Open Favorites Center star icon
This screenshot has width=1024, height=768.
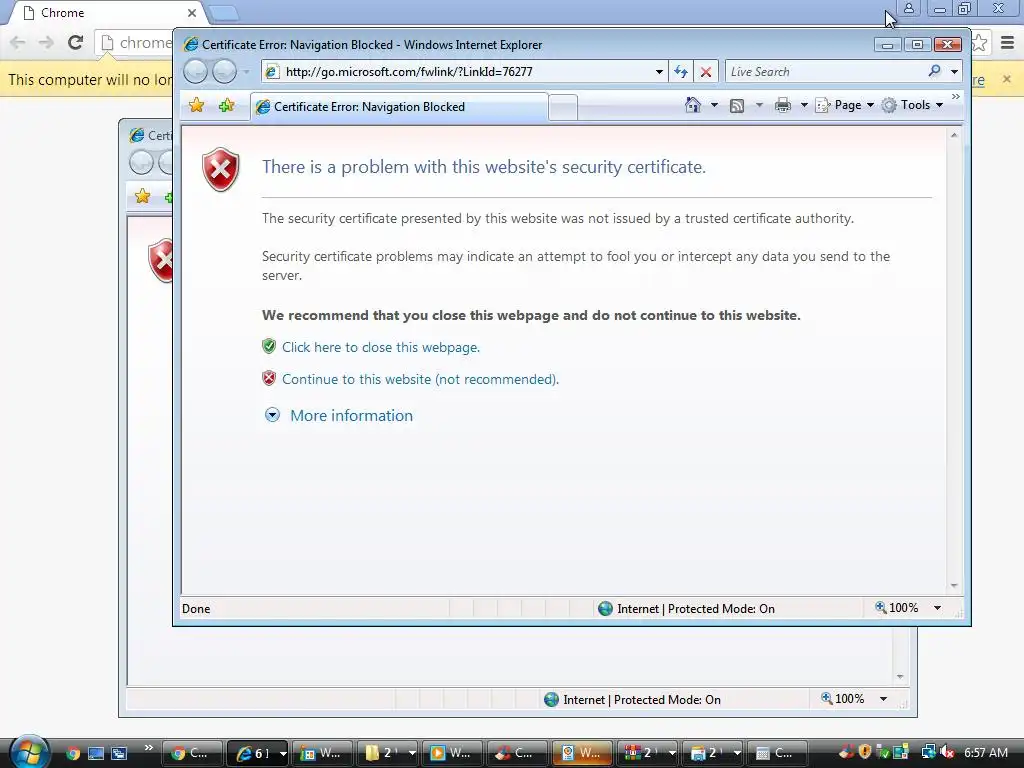click(x=197, y=105)
